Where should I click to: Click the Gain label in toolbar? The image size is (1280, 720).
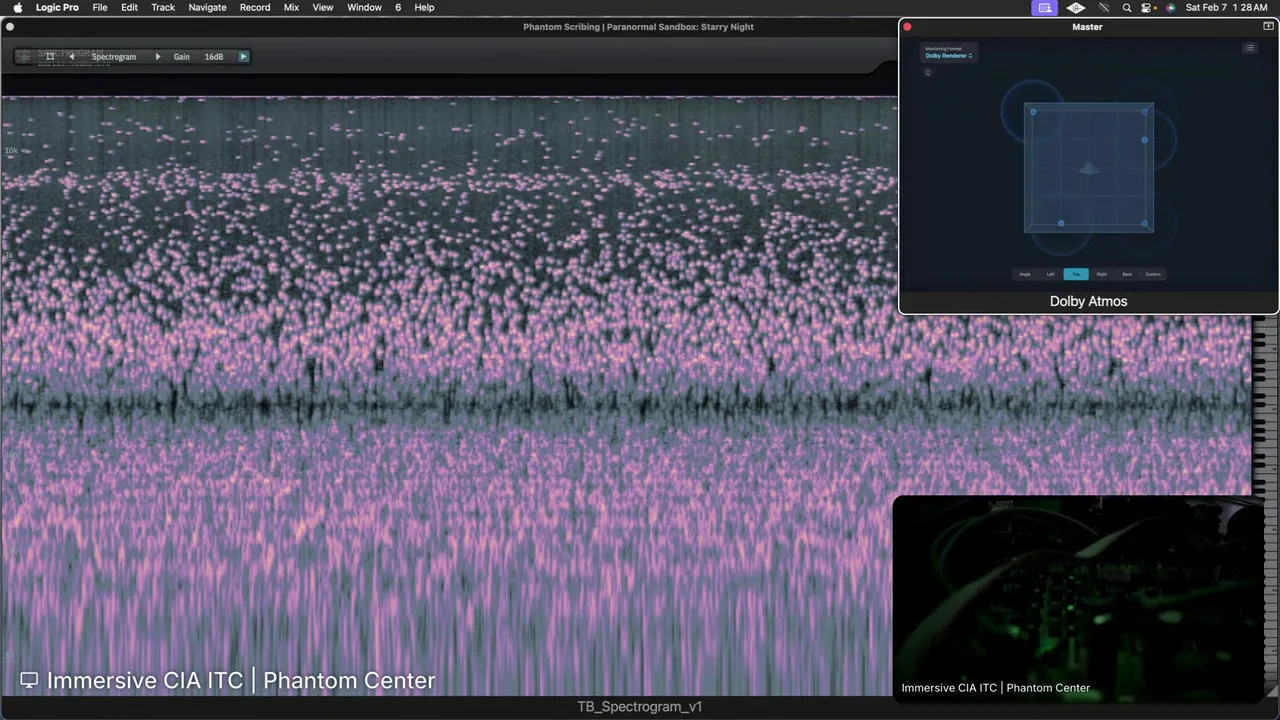pos(181,57)
